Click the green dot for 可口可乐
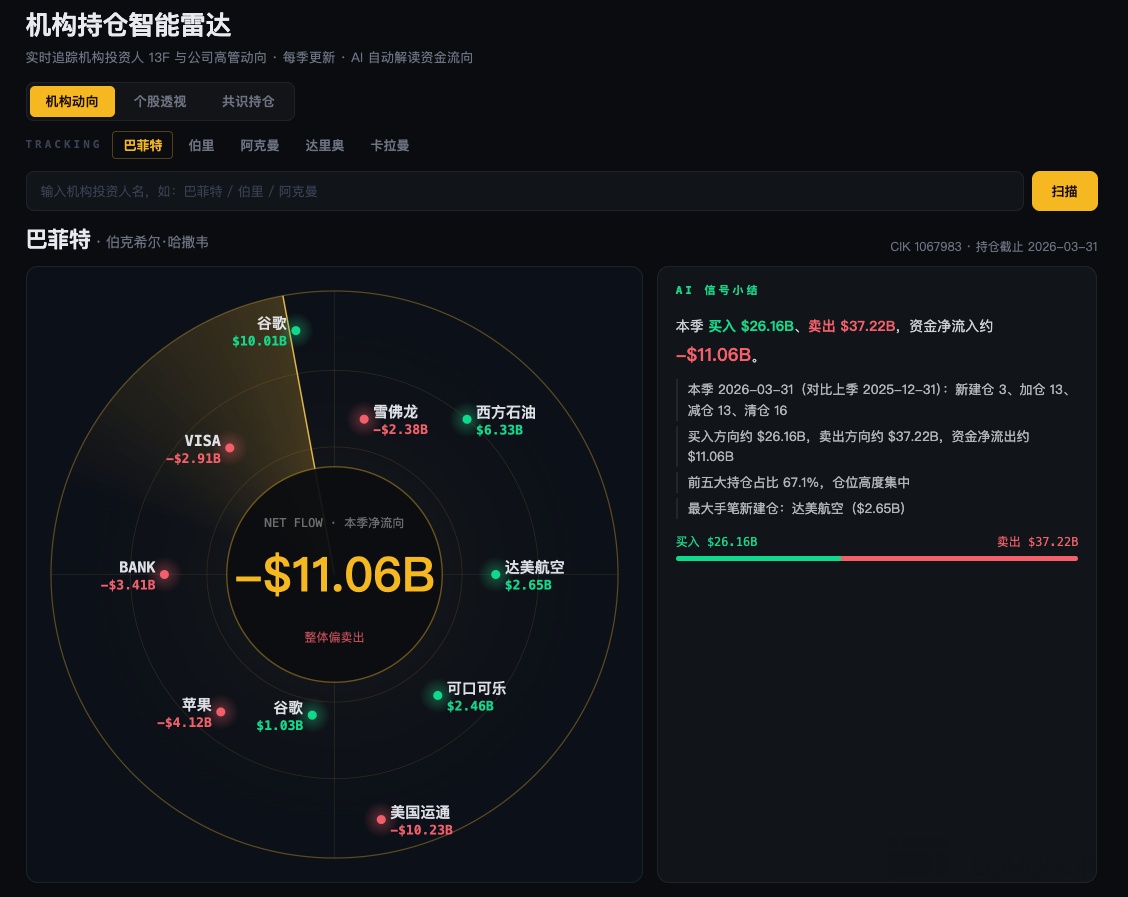Viewport: 1128px width, 897px height. point(437,696)
